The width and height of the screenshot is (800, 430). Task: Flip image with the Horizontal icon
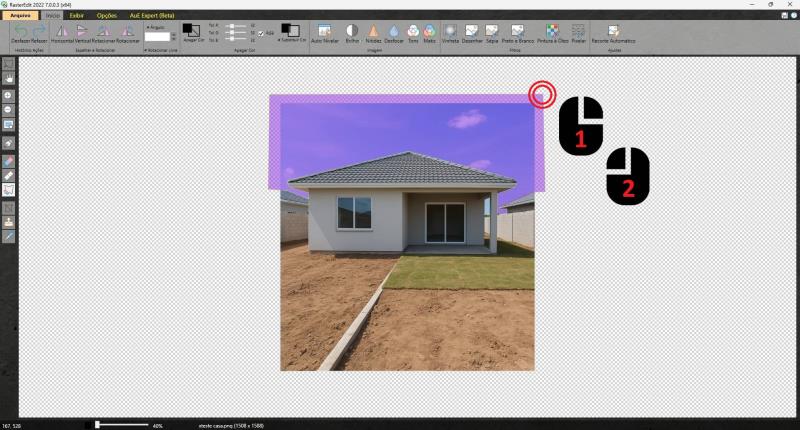(x=62, y=33)
